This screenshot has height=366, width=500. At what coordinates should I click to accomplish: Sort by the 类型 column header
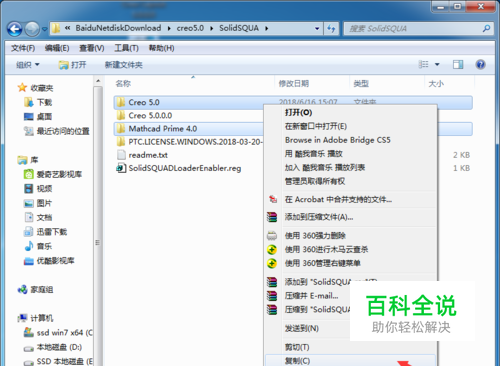(x=361, y=83)
